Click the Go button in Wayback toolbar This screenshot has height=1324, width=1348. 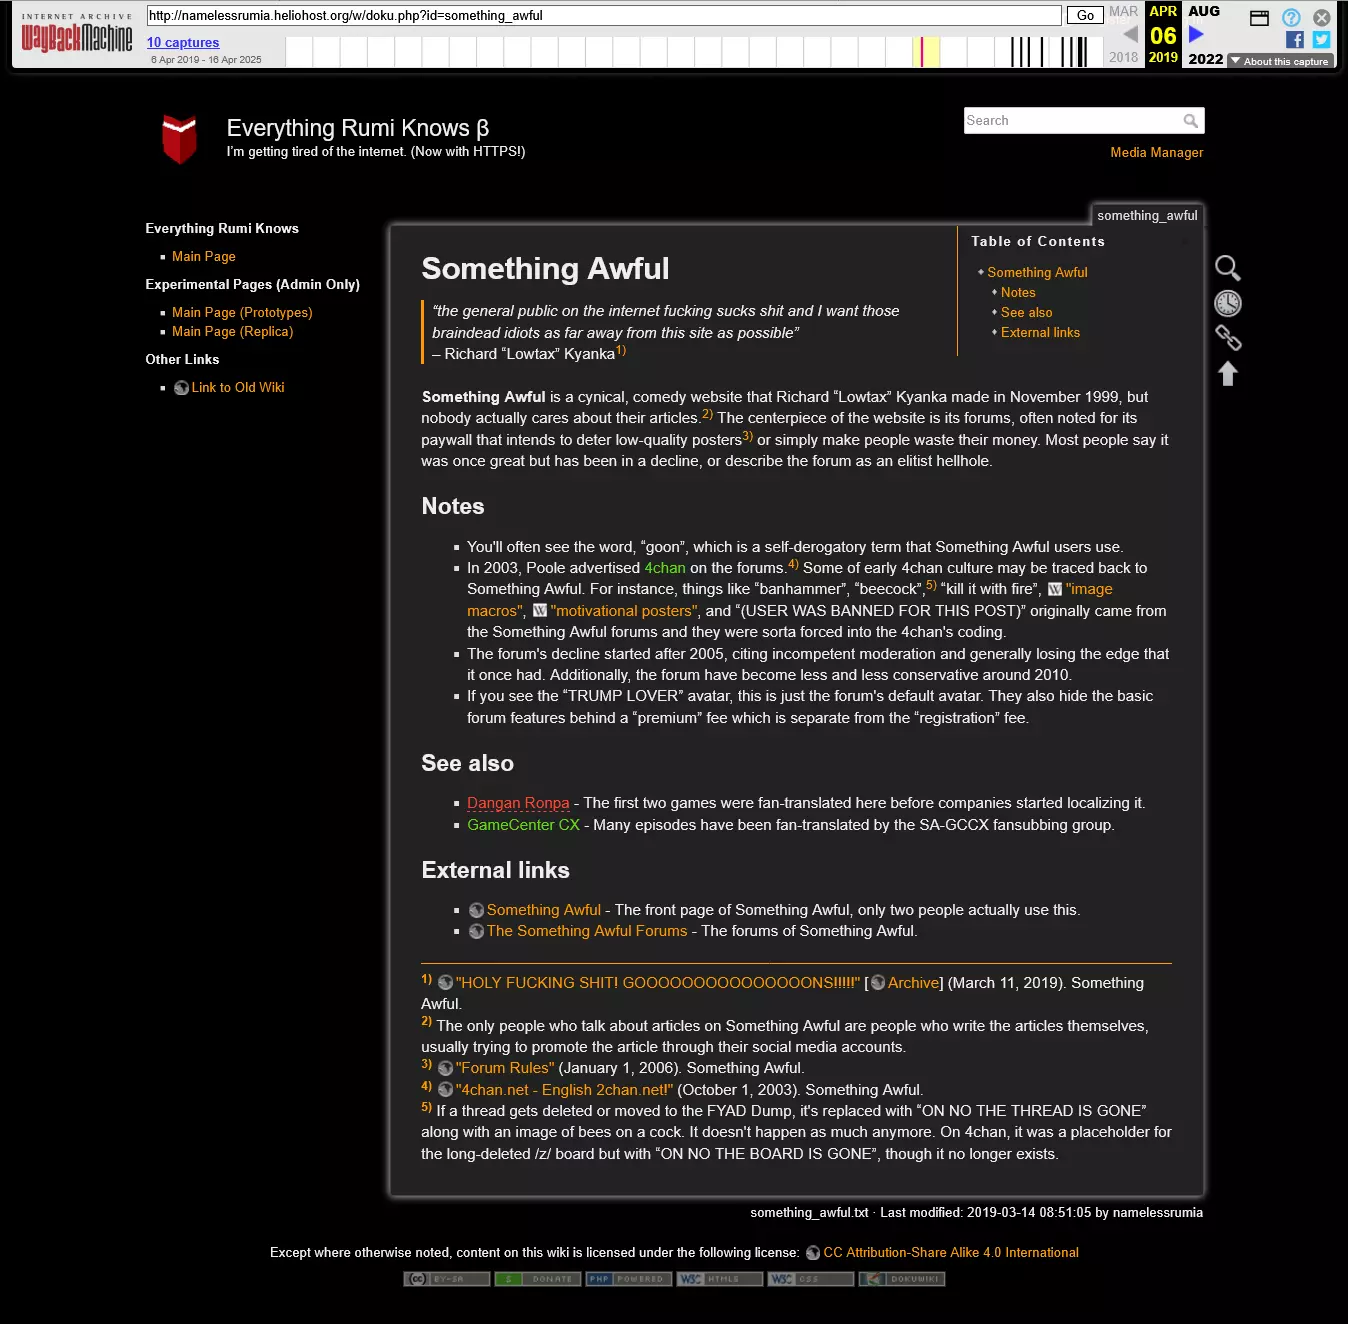[1085, 15]
